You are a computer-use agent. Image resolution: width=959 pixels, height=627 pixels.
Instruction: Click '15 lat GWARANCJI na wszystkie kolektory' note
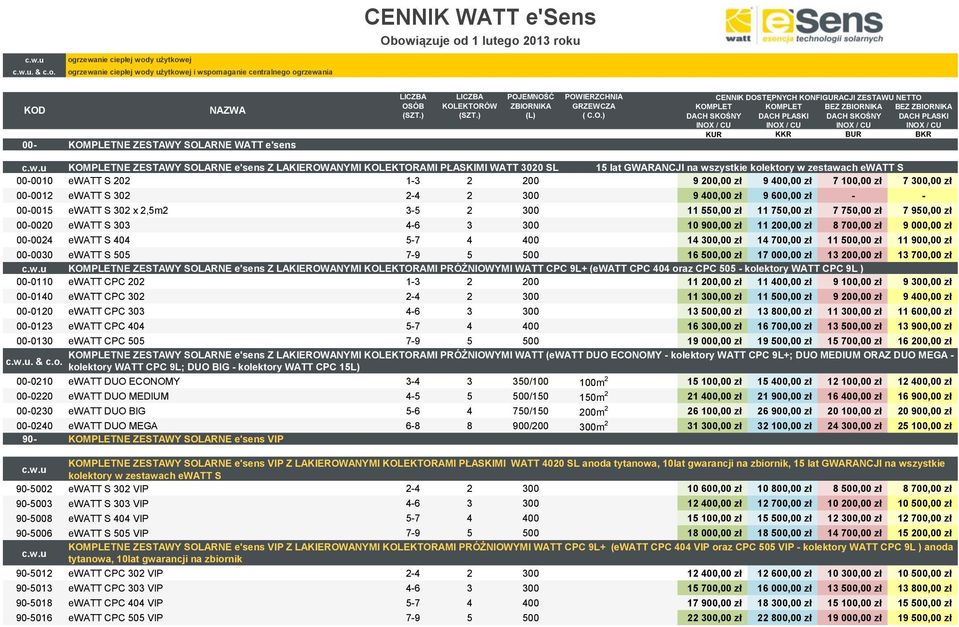(x=750, y=168)
